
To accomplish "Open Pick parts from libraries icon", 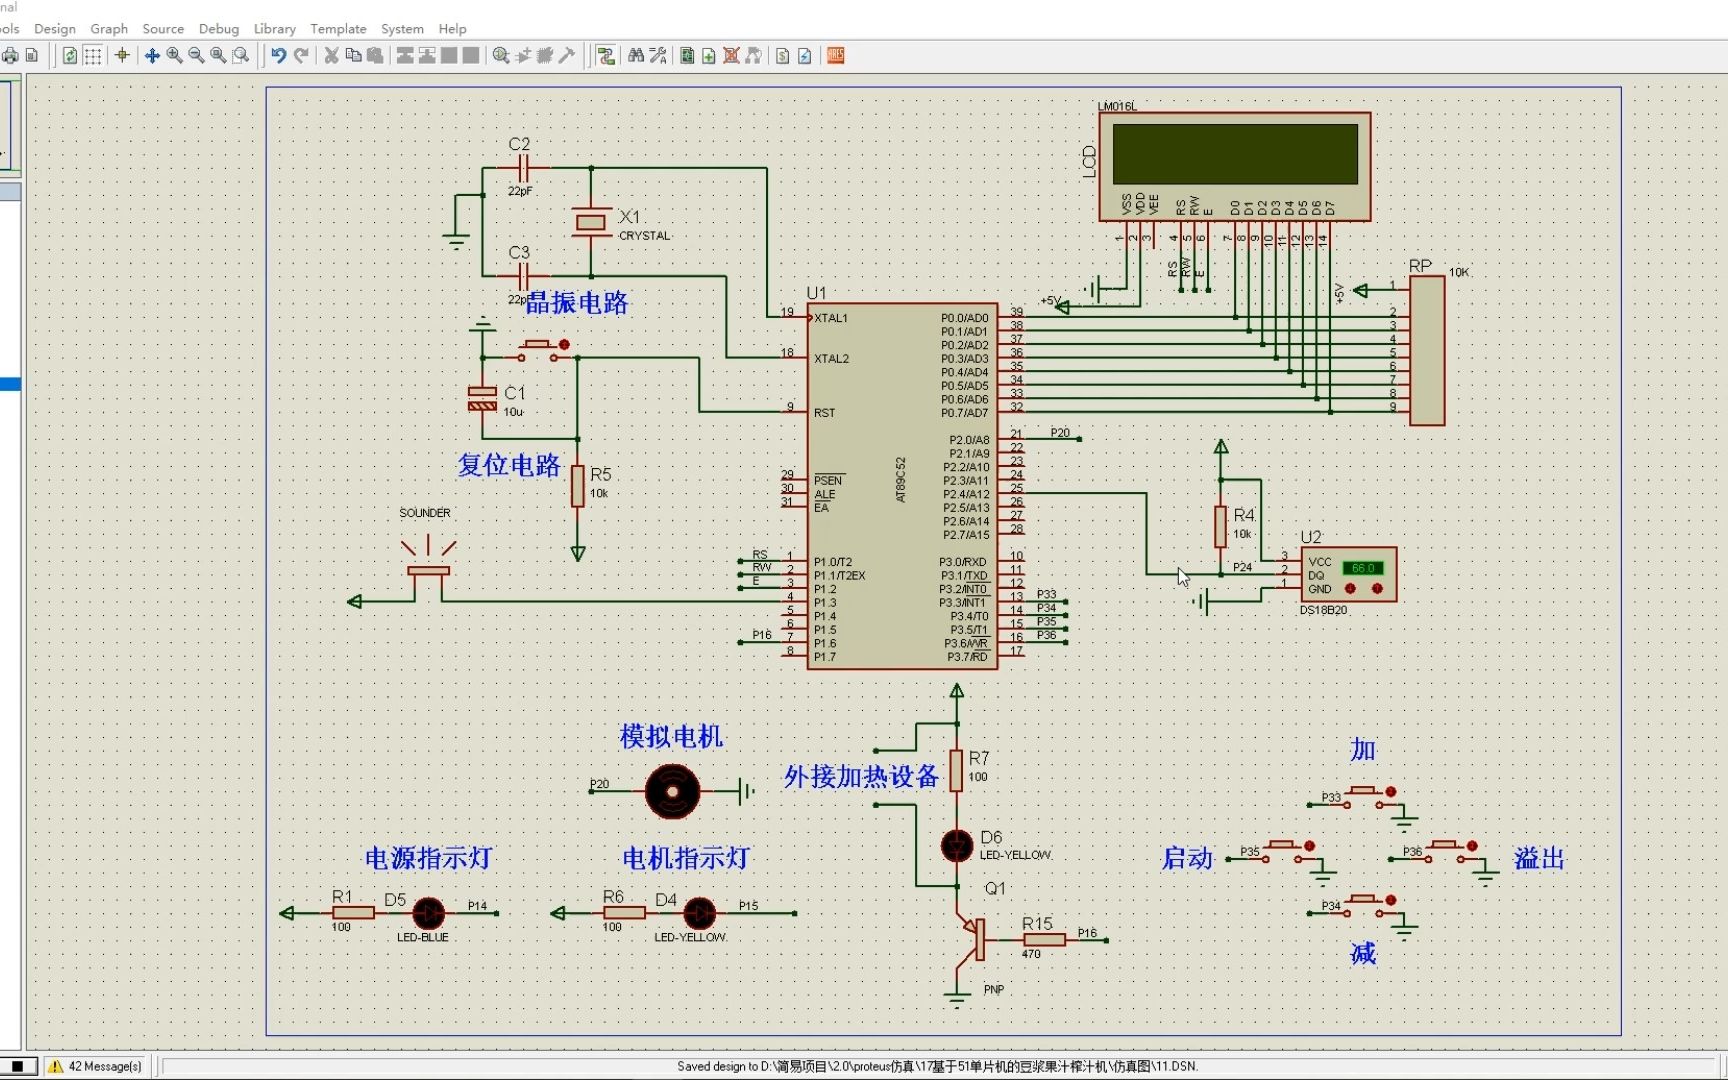I will click(501, 56).
